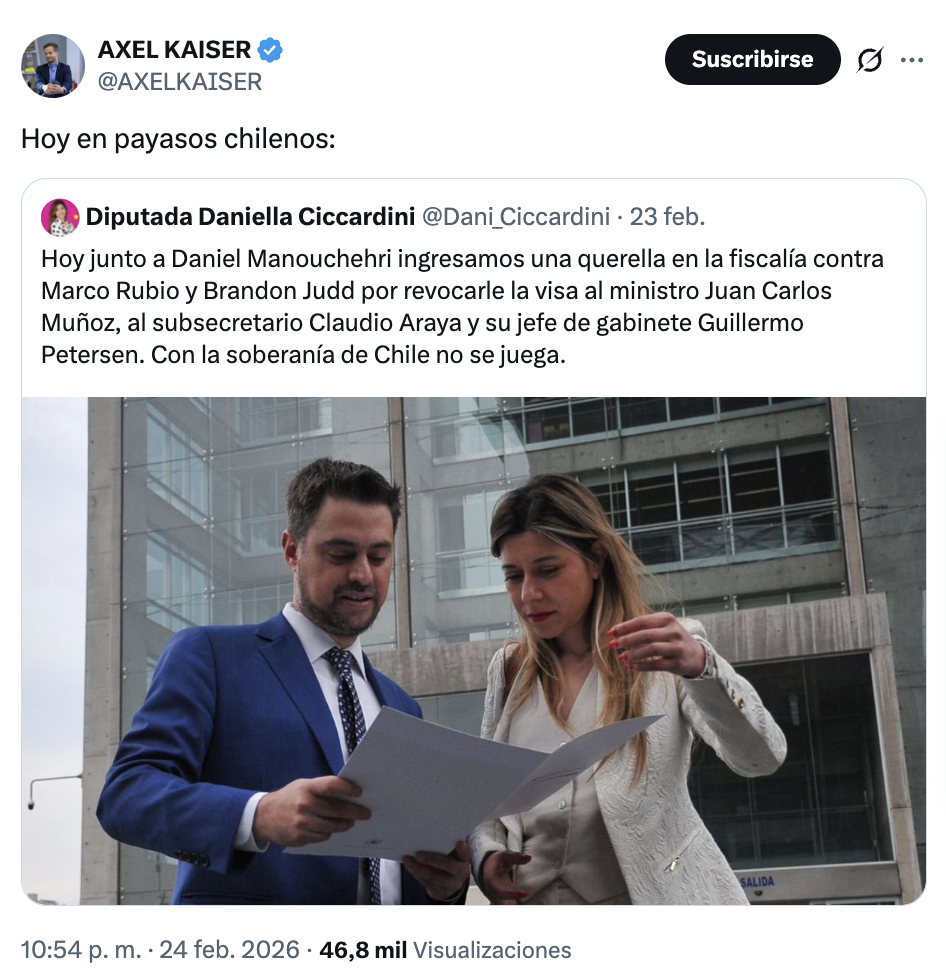Click the 10:54 p. m. timestamp
The width and height of the screenshot is (946, 972).
click(81, 950)
